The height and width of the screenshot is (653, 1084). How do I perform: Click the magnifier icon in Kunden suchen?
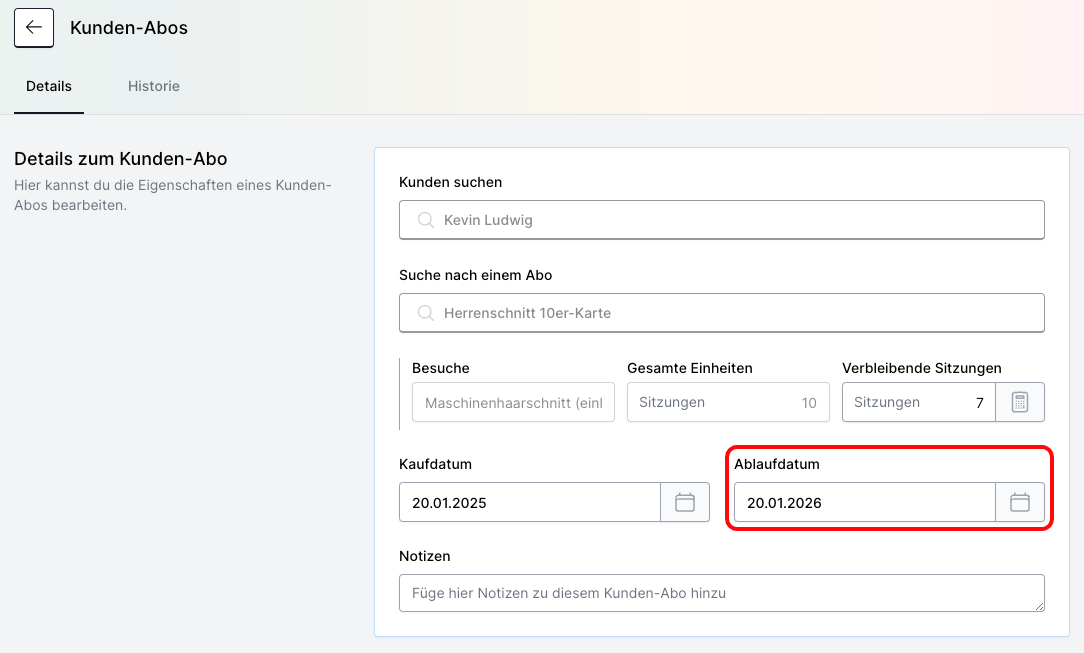coord(425,220)
